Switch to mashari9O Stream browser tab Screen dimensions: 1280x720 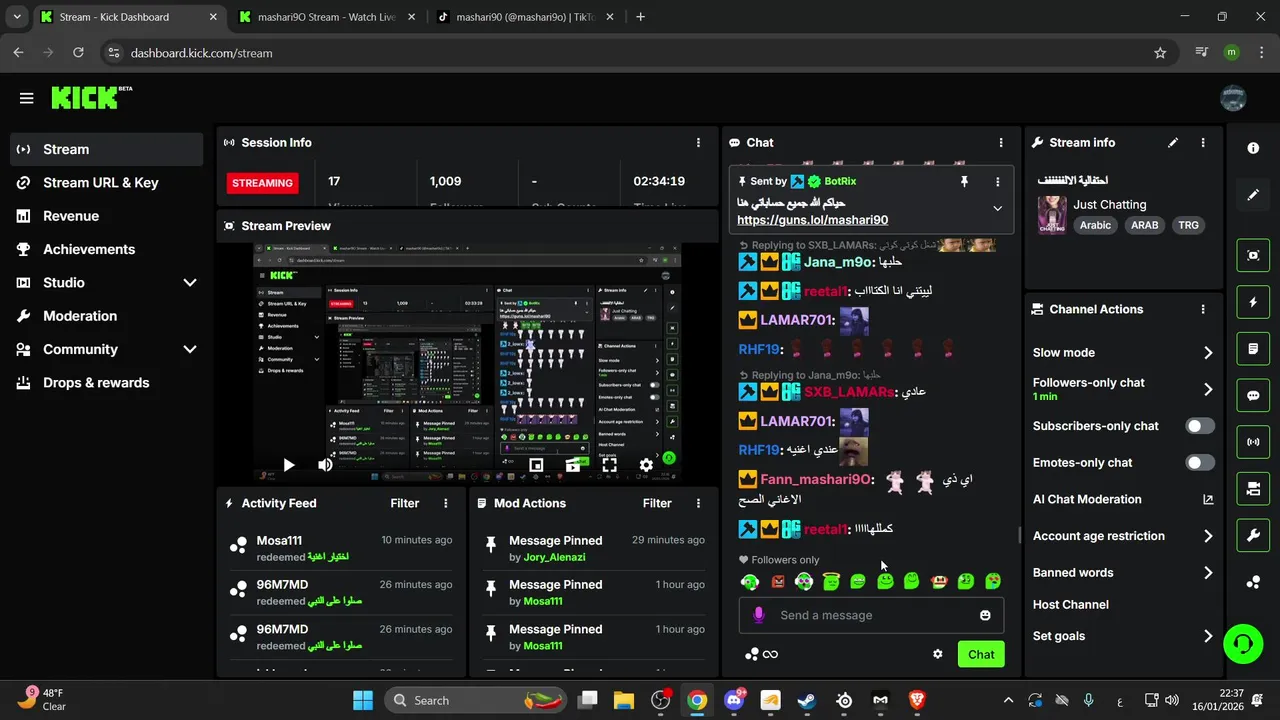coord(326,17)
